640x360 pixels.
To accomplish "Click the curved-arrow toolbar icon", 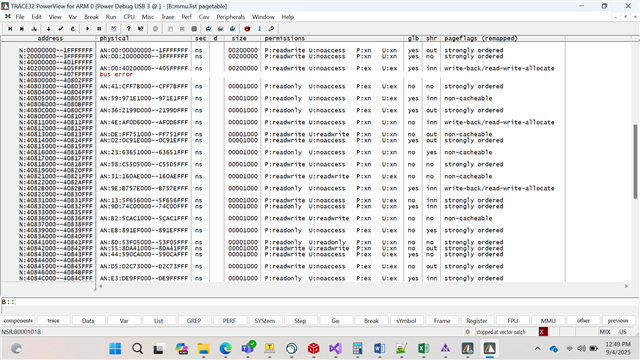I will coord(73,29).
